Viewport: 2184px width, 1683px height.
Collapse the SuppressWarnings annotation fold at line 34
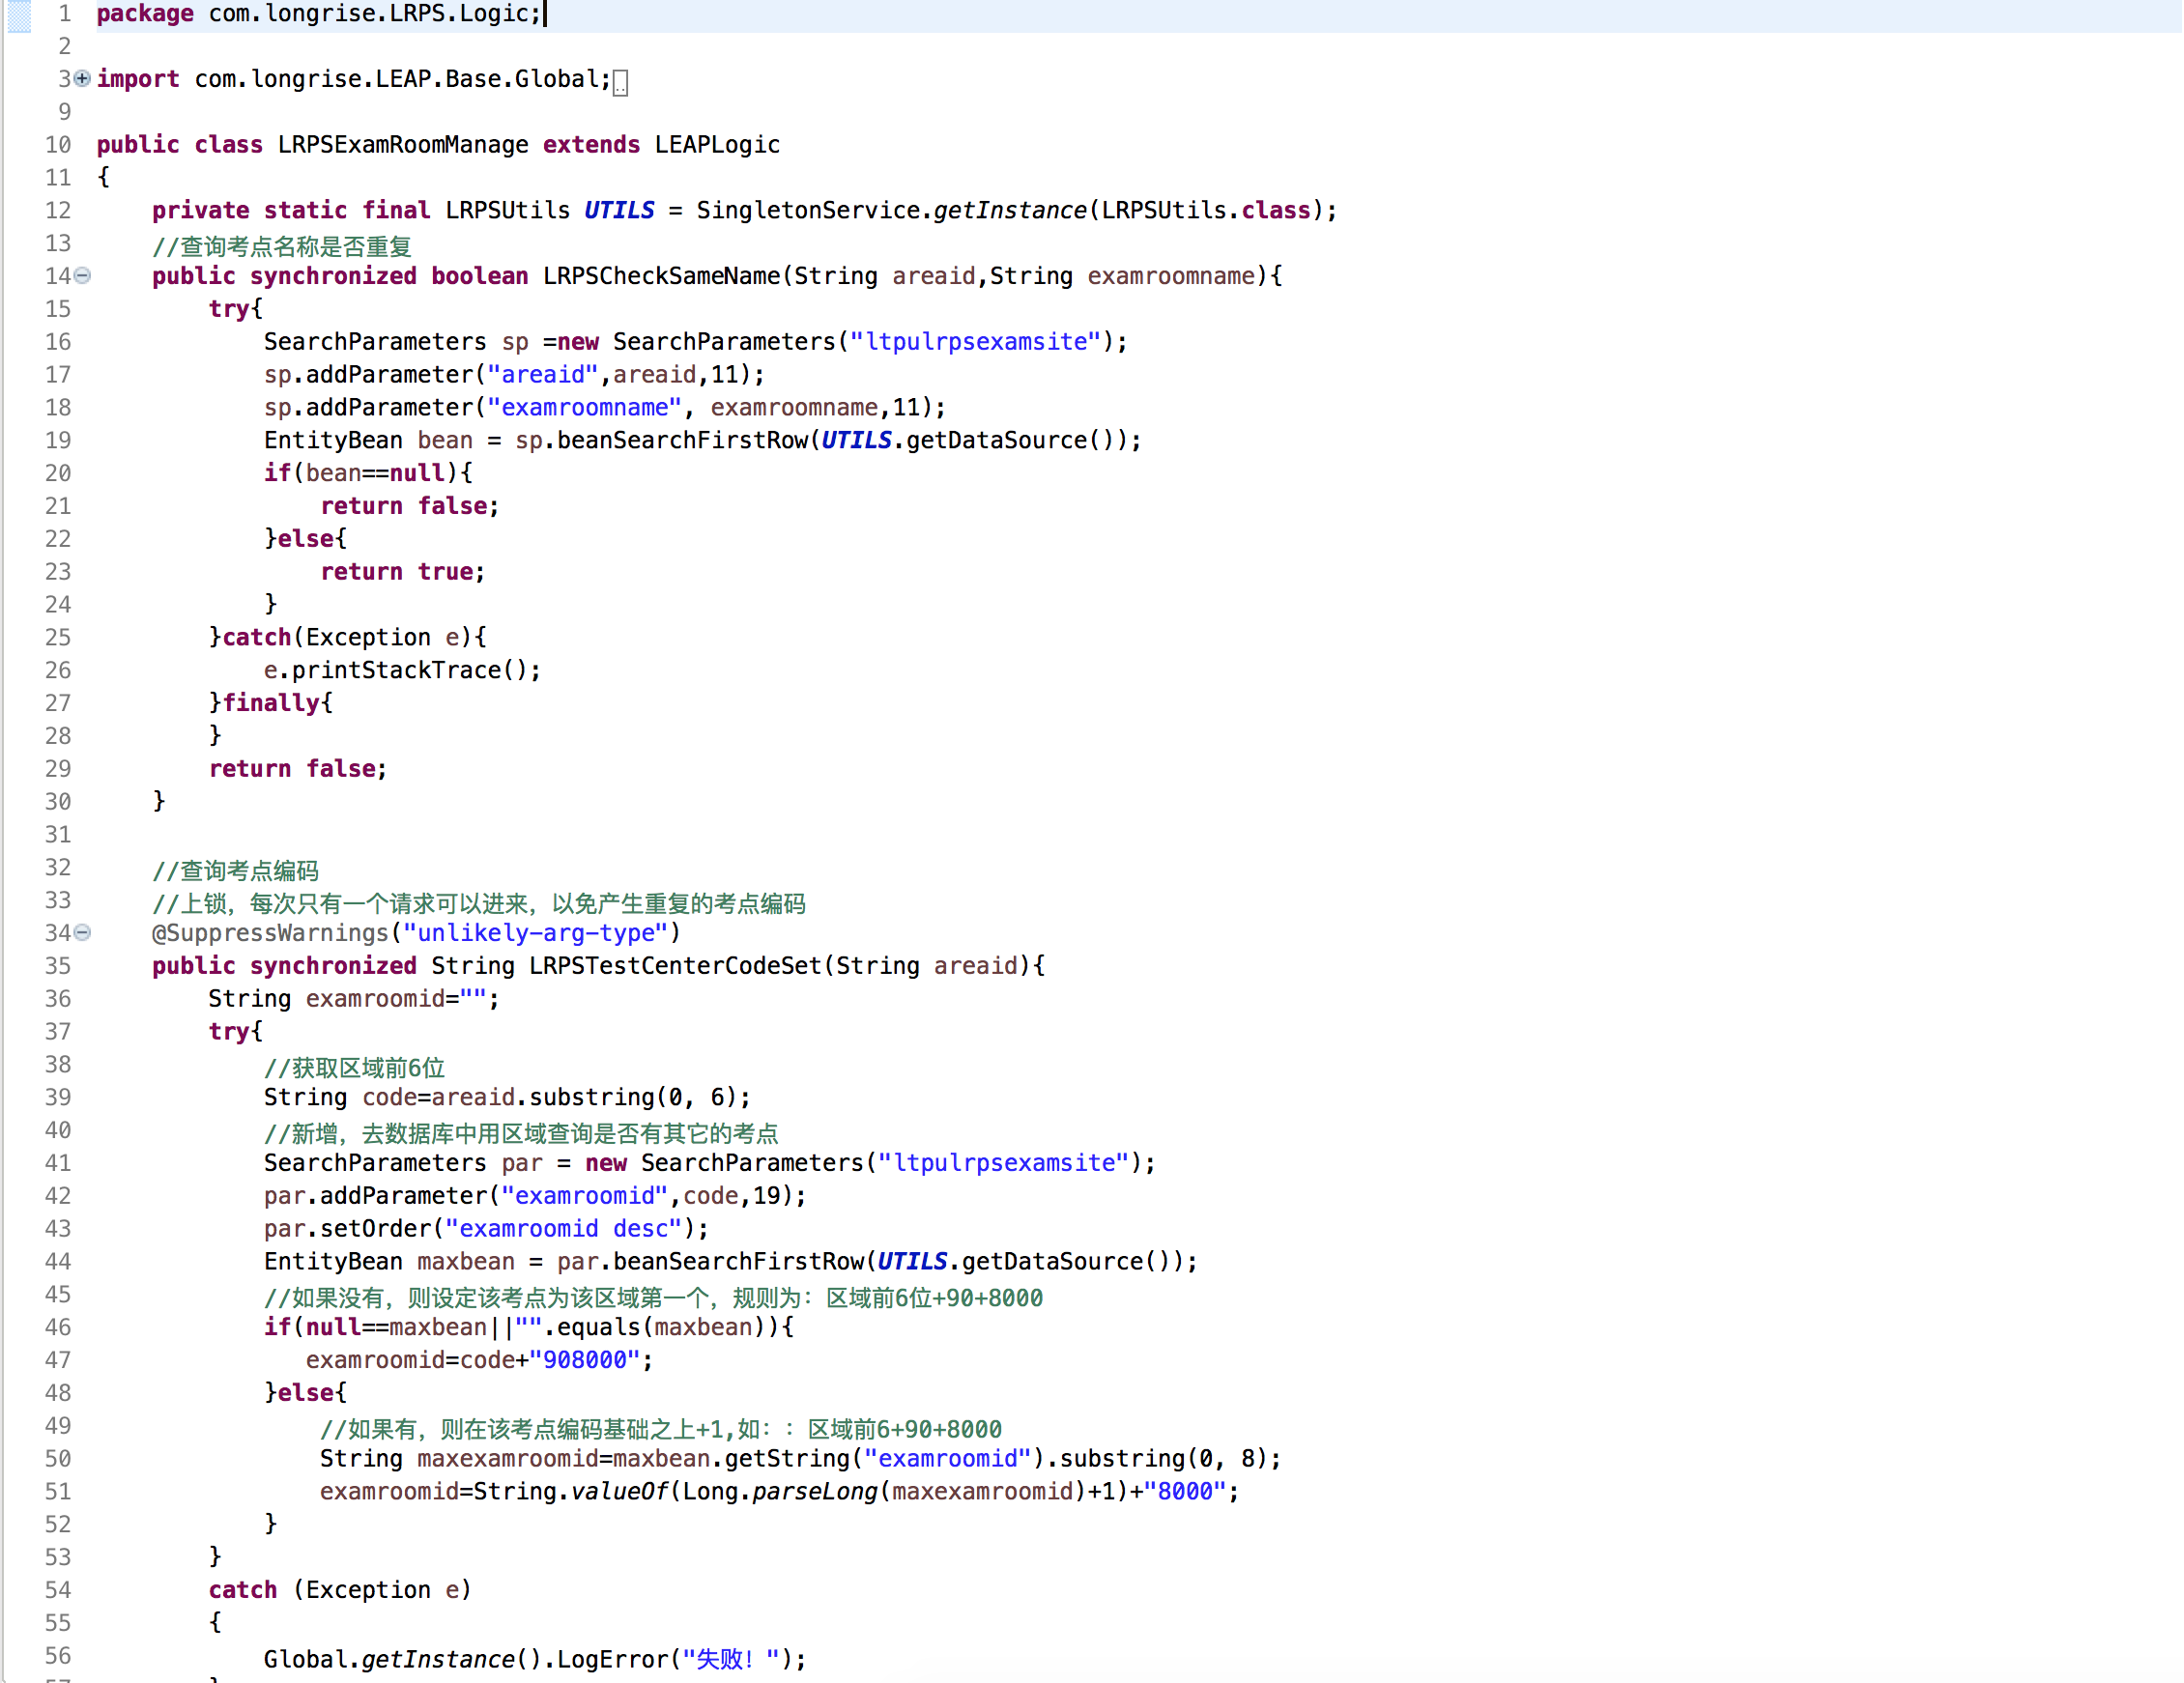click(83, 932)
